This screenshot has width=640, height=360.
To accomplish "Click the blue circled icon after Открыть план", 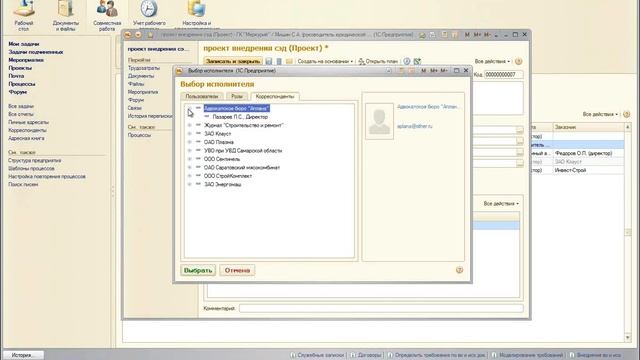I will point(407,61).
